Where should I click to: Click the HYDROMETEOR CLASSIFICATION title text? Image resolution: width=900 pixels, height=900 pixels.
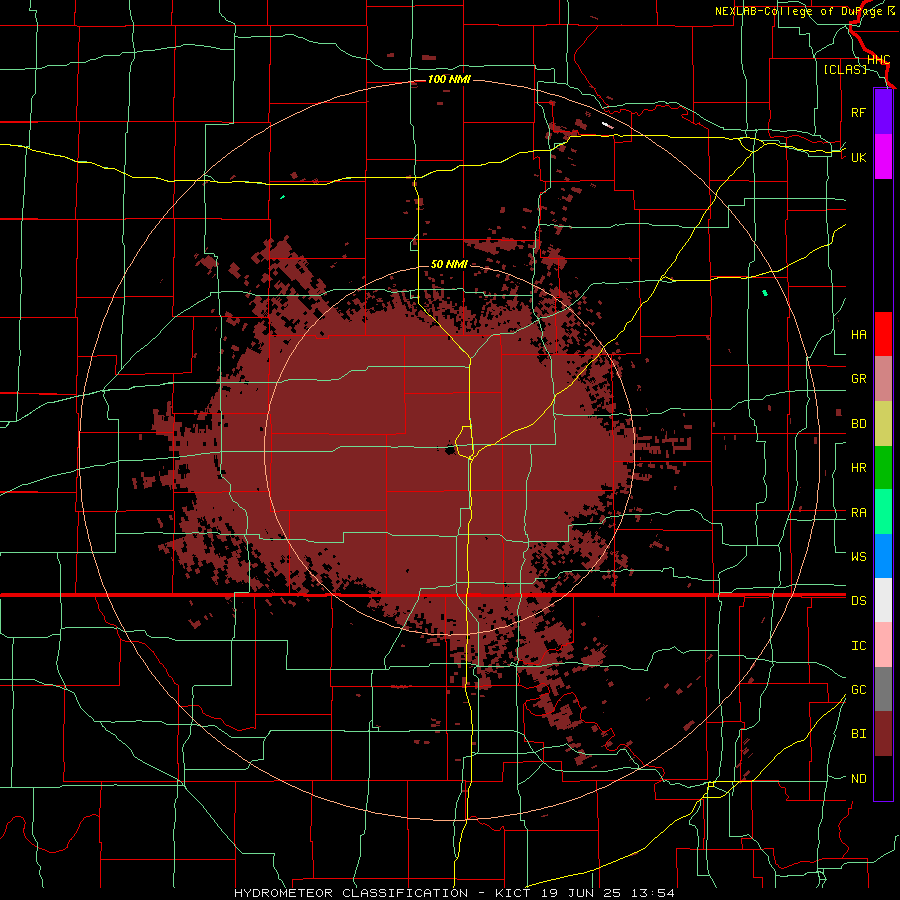[x=351, y=893]
